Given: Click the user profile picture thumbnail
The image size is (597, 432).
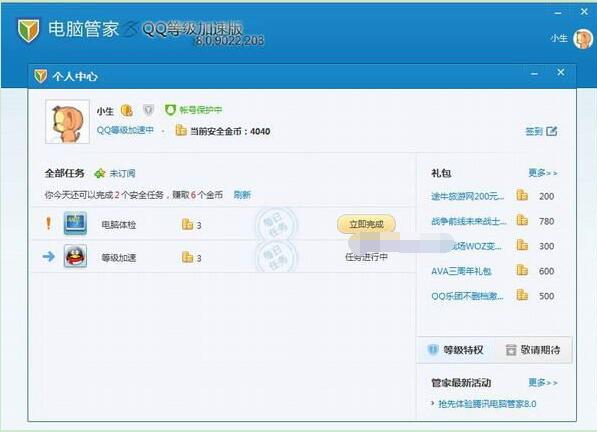Looking at the screenshot, I should pos(67,122).
